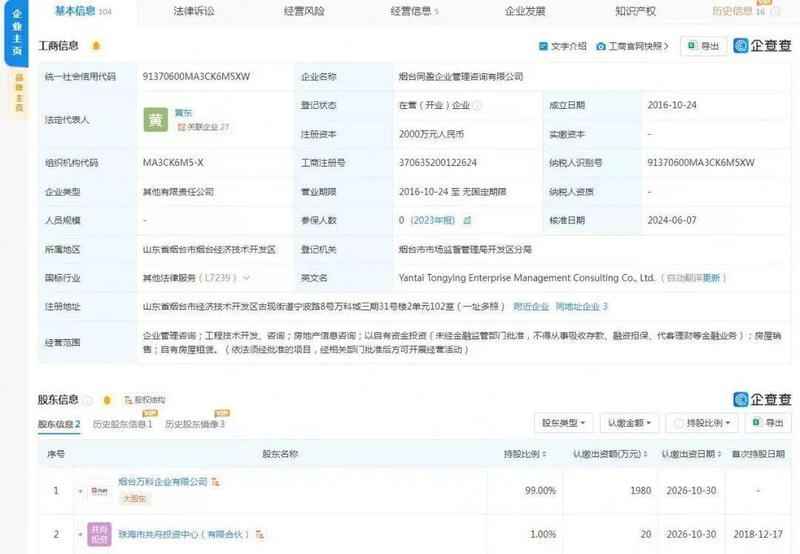Click info icon beside 在营（开业）企业

click(x=477, y=106)
